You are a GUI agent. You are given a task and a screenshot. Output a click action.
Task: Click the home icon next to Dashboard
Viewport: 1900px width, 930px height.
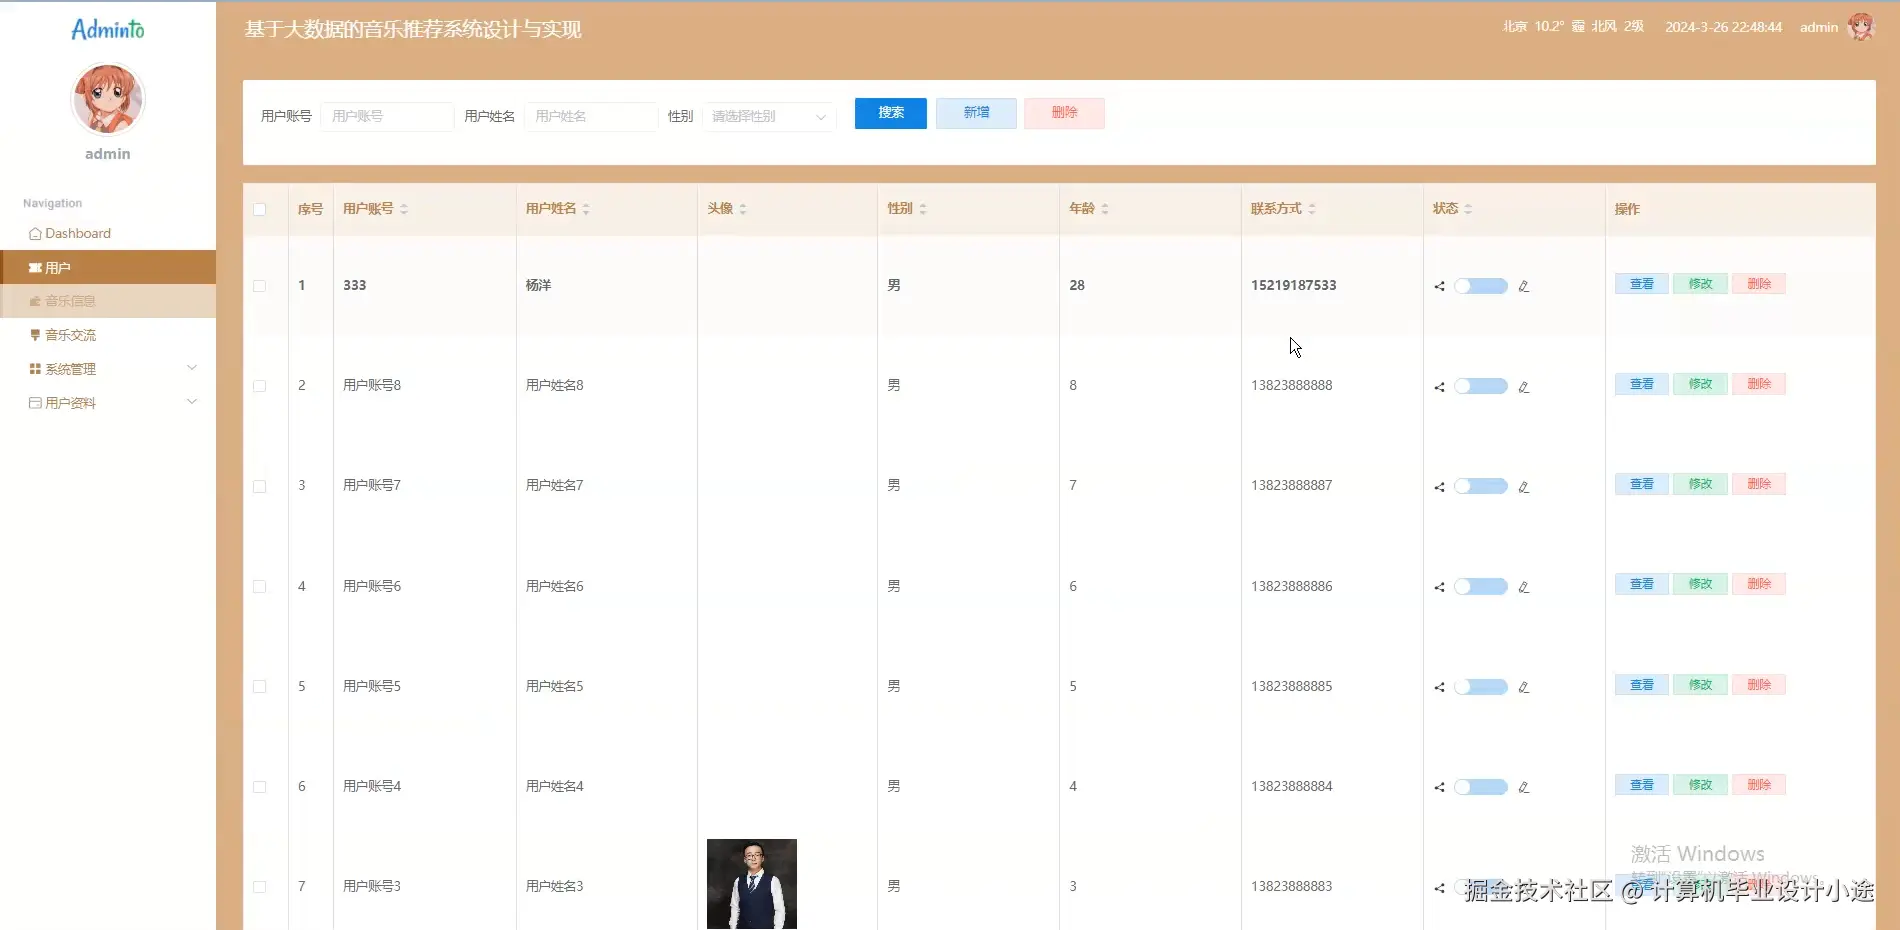(35, 234)
